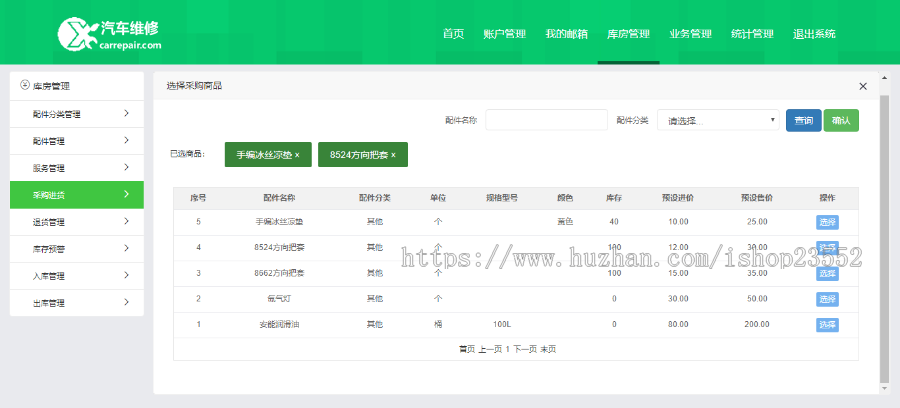Click the dialog vertical scrollbar
Viewport: 900px width, 408px height.
pos(884,238)
